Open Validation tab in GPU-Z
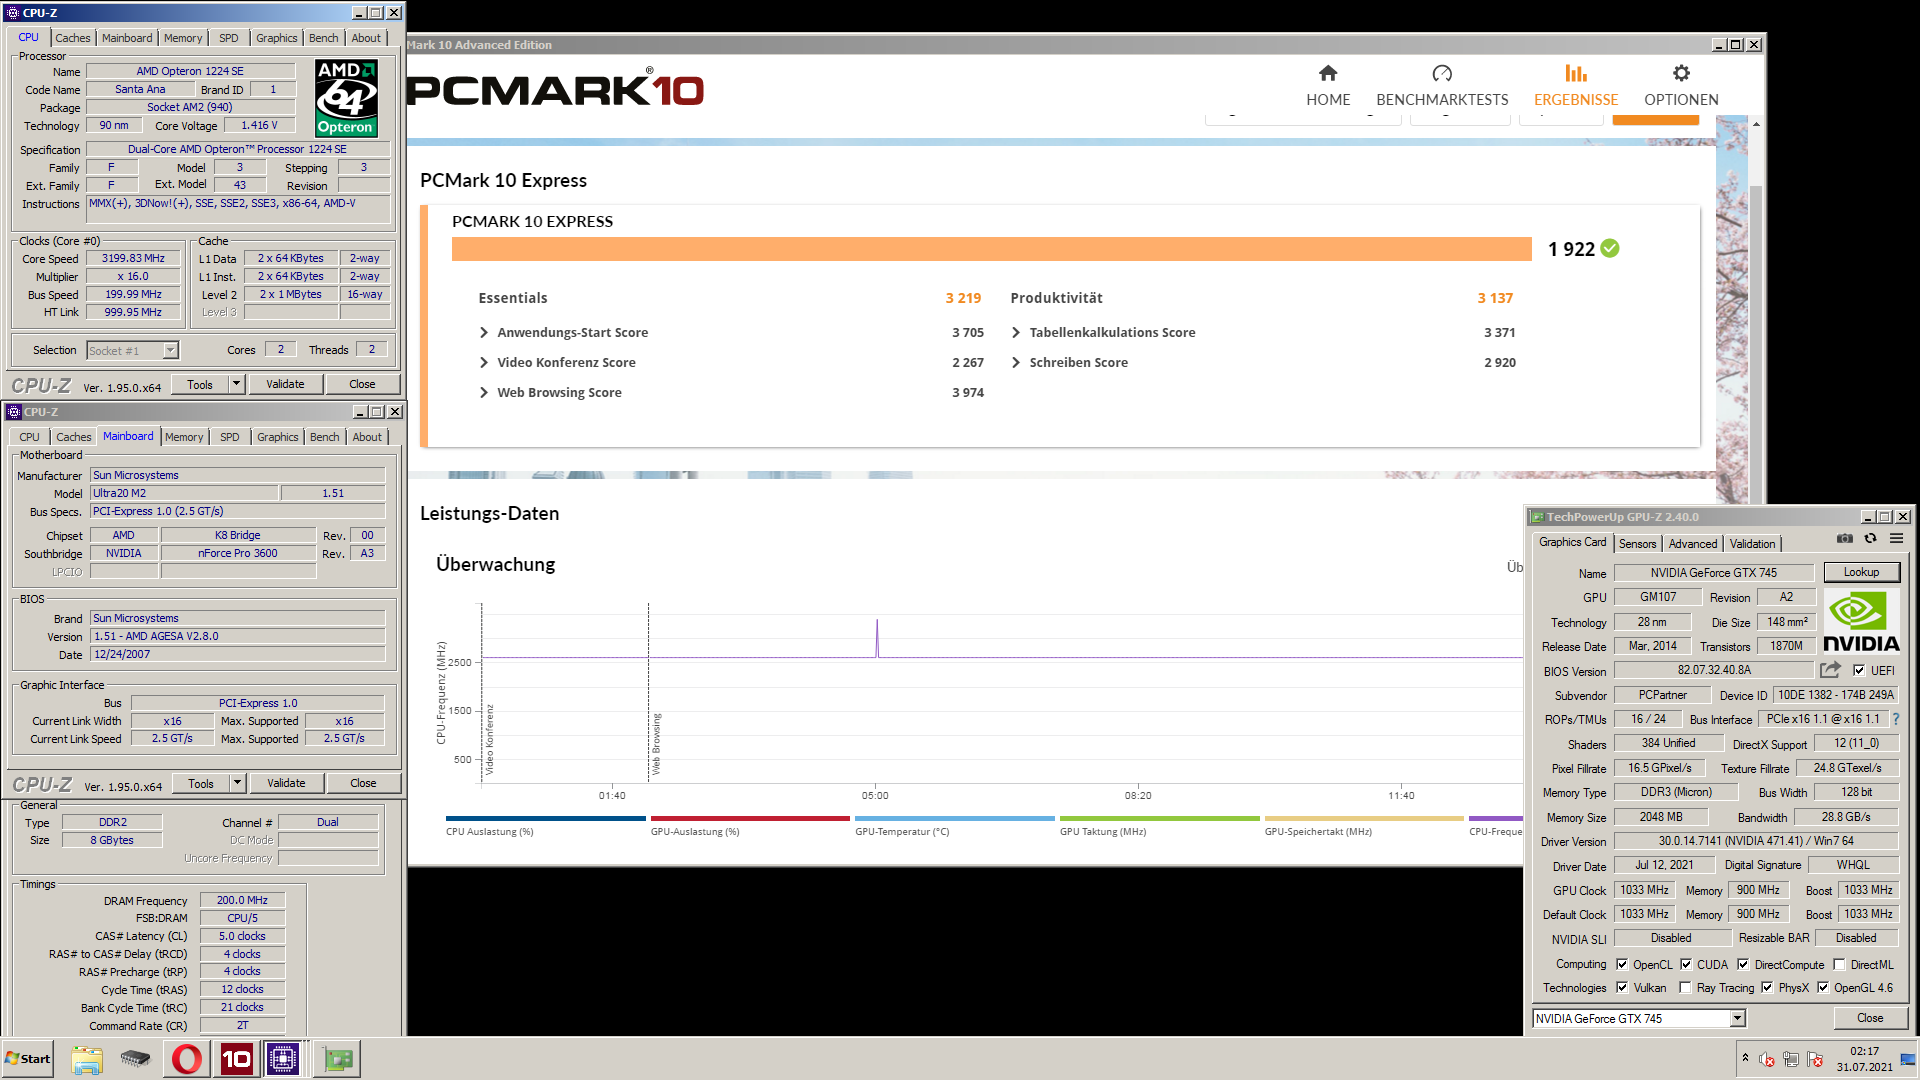This screenshot has height=1080, width=1920. click(1752, 544)
